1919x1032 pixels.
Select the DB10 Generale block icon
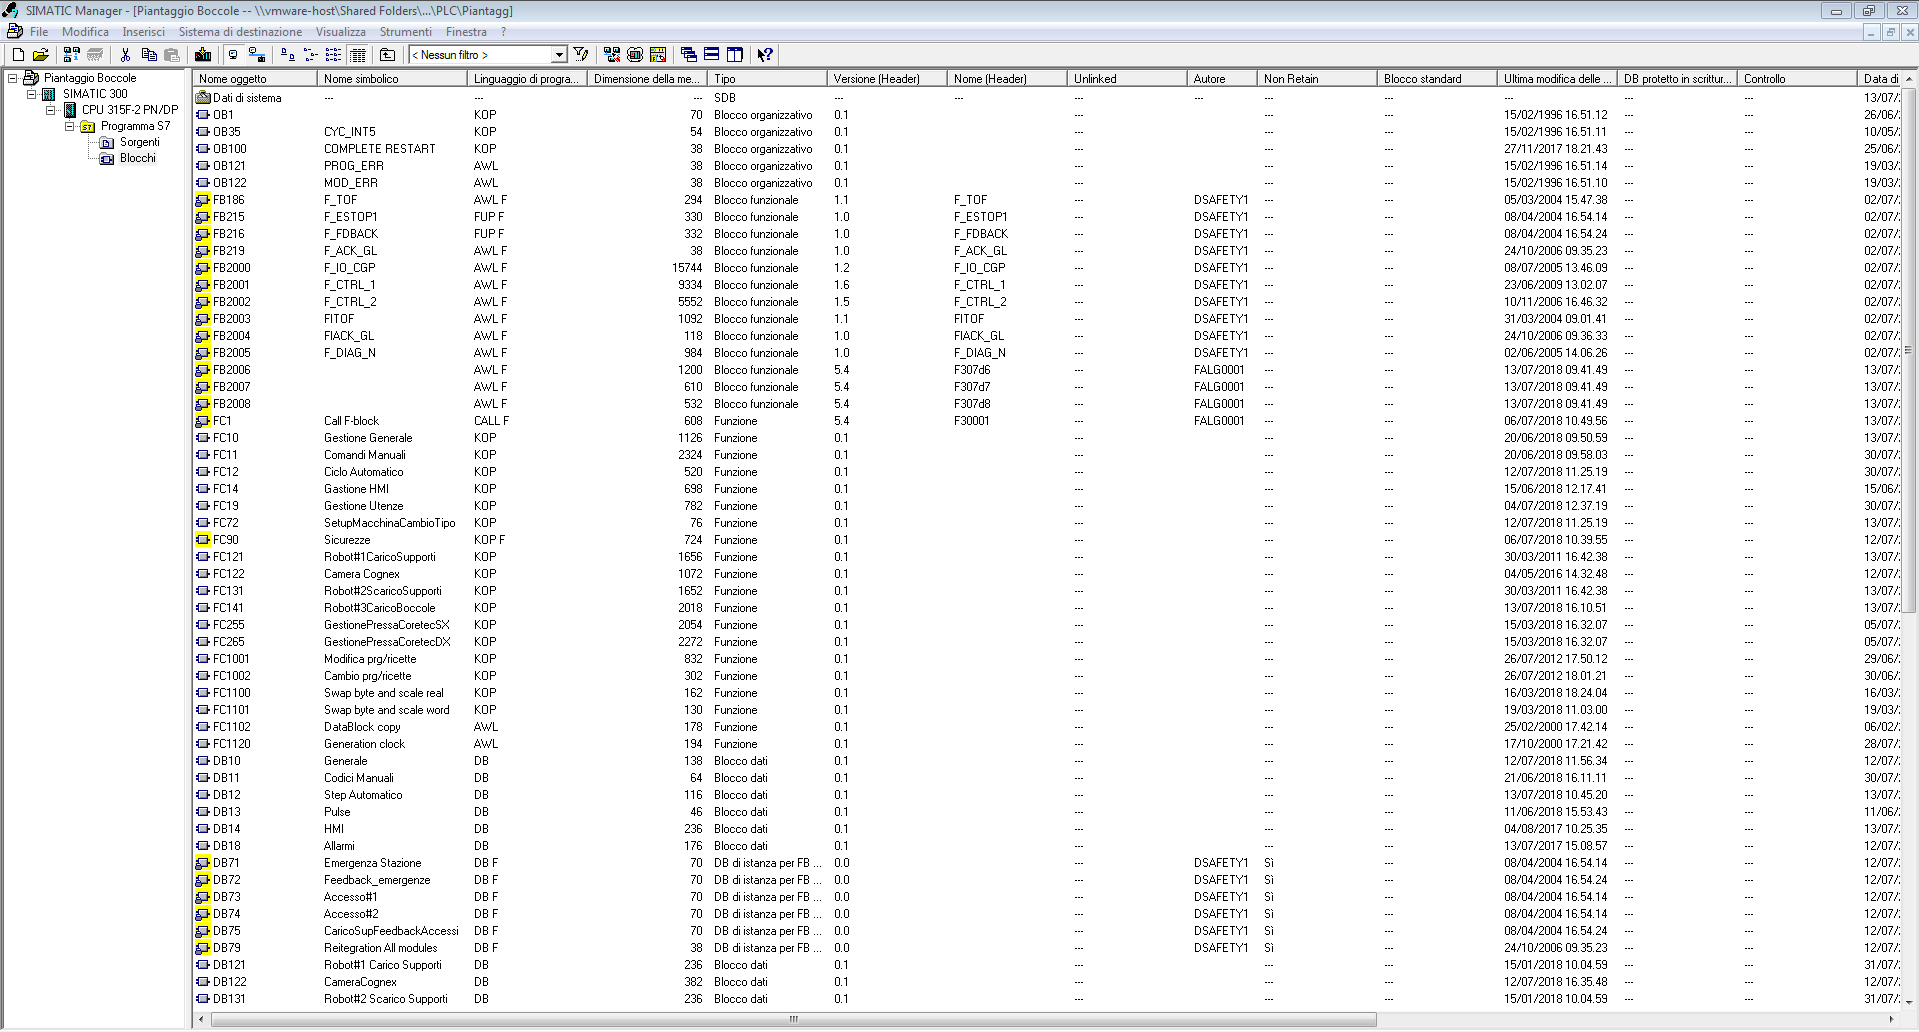pos(203,761)
